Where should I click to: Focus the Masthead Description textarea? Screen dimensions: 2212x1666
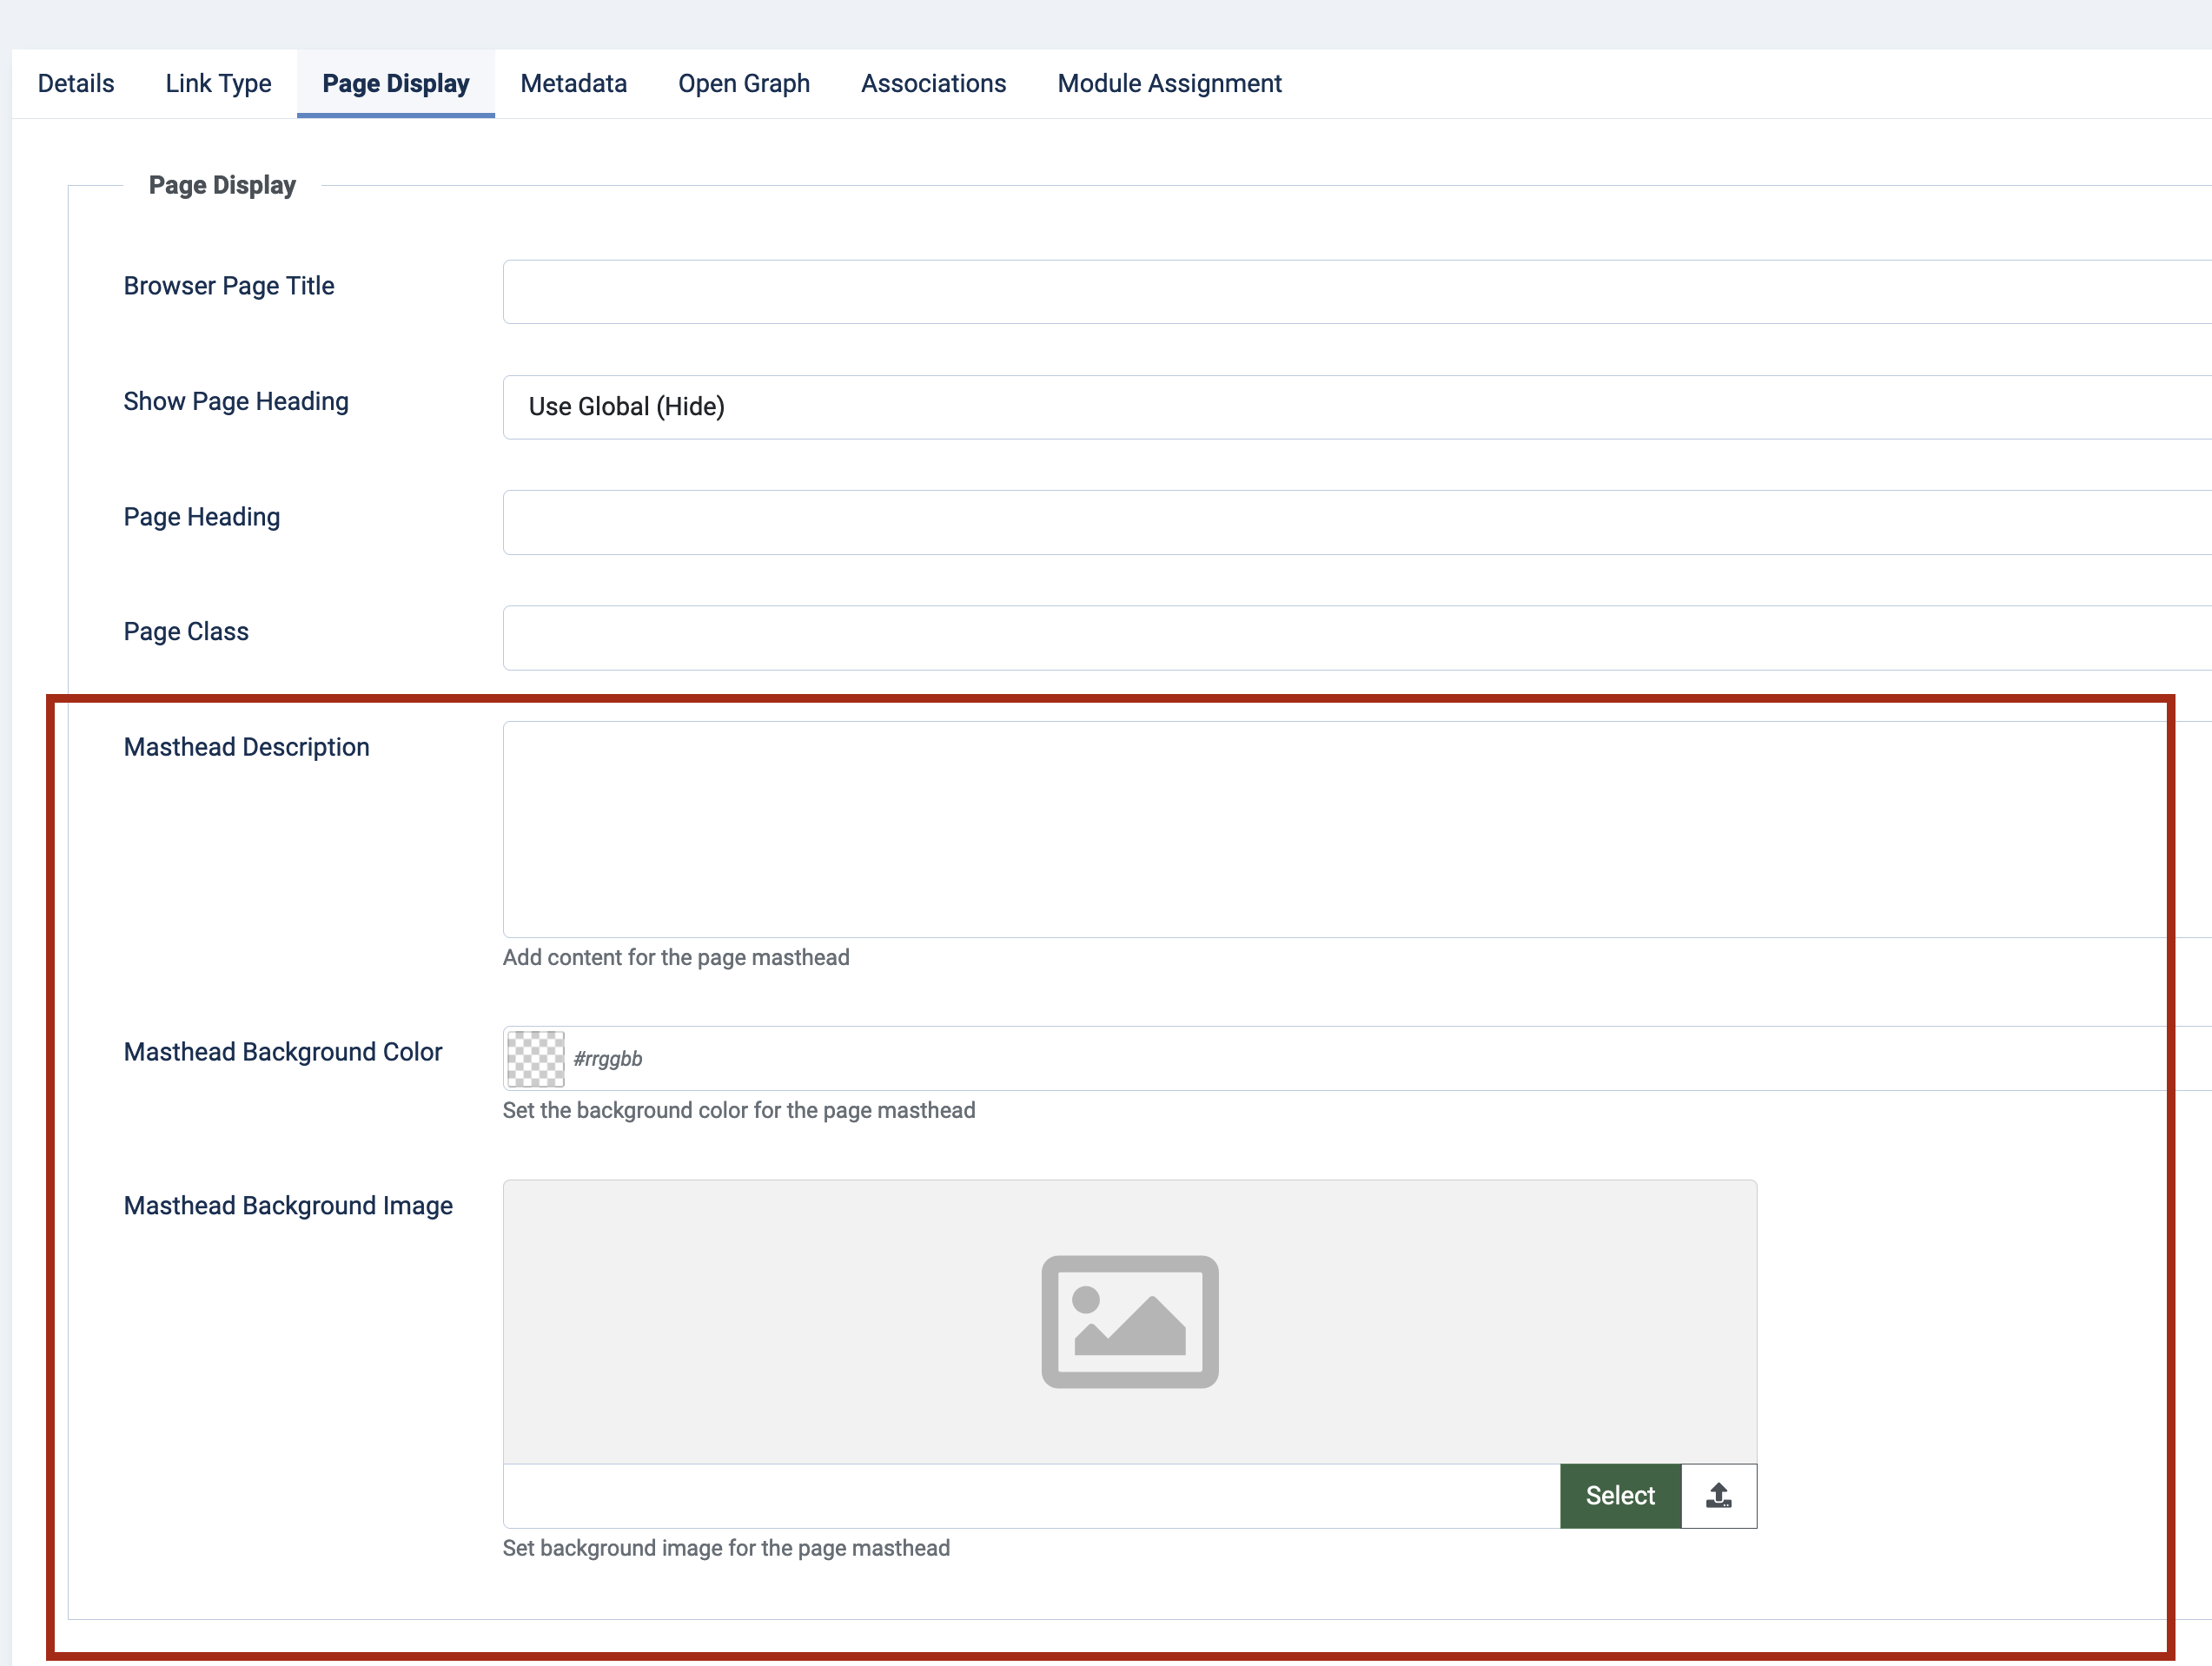point(1335,829)
